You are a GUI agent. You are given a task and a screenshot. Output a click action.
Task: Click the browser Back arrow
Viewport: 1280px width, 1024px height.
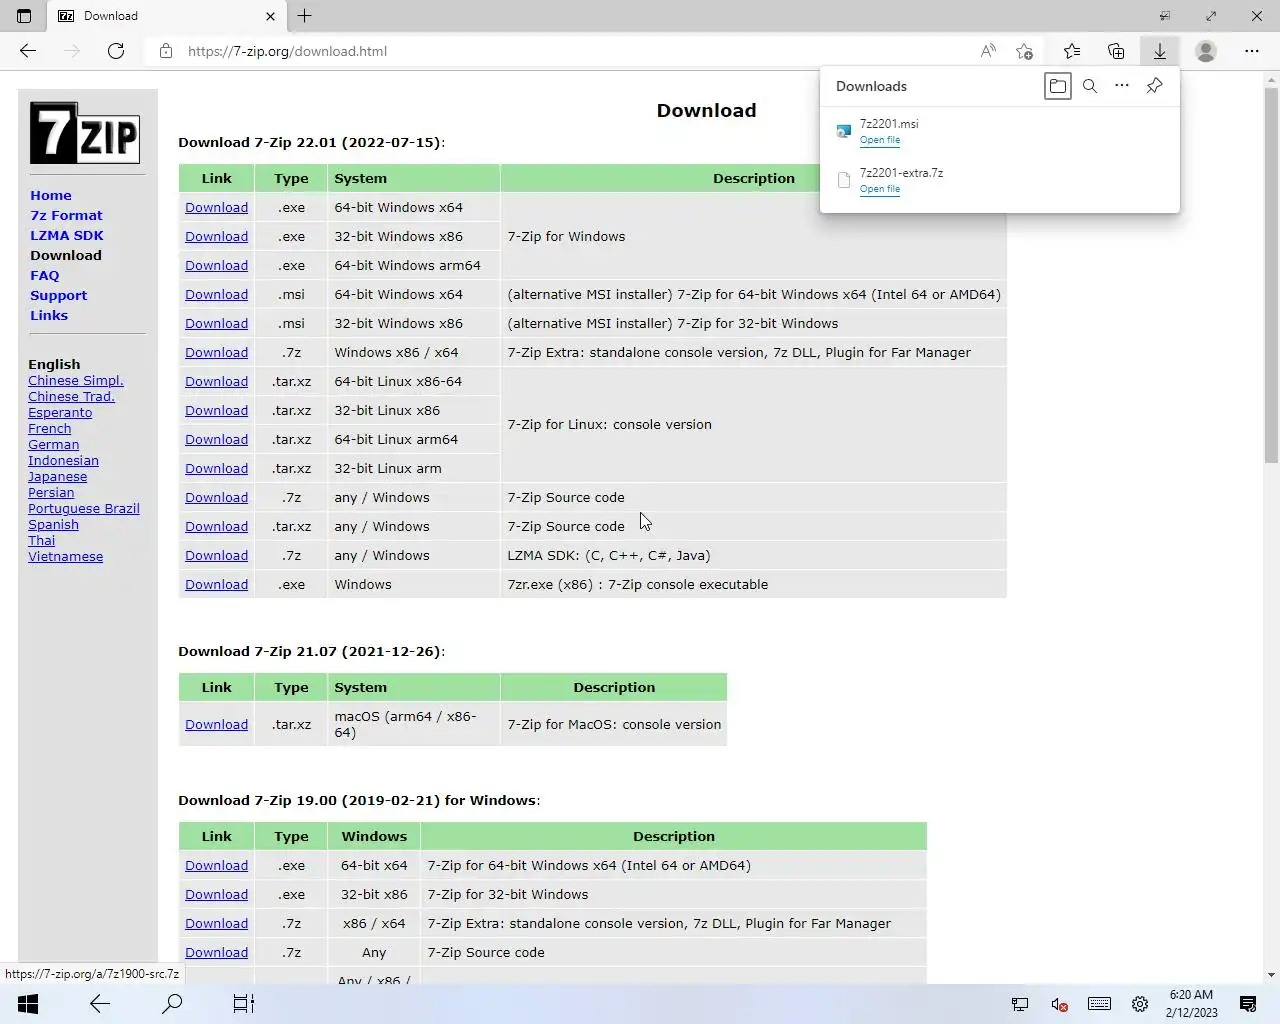(28, 51)
